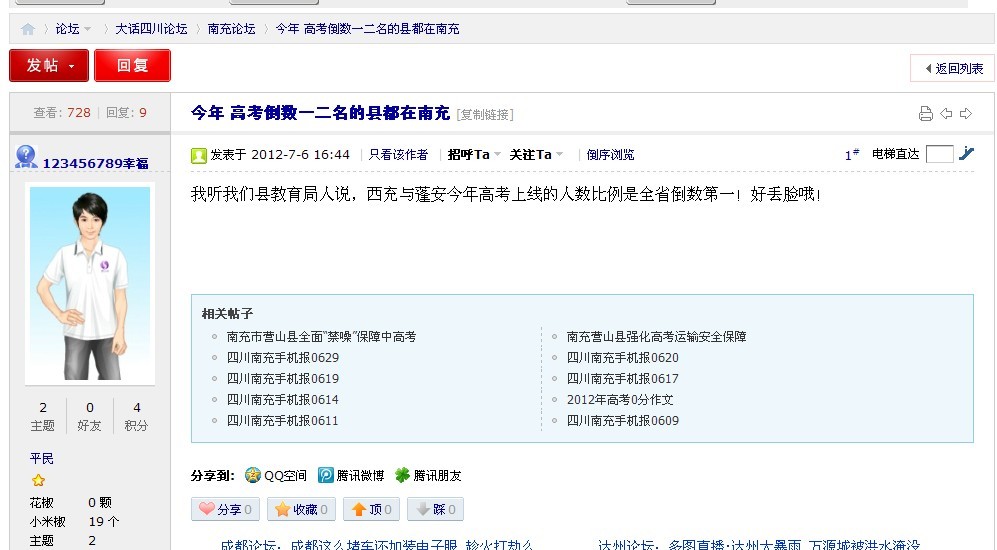Click the 返回列表 button
This screenshot has width=997, height=550.
point(952,68)
